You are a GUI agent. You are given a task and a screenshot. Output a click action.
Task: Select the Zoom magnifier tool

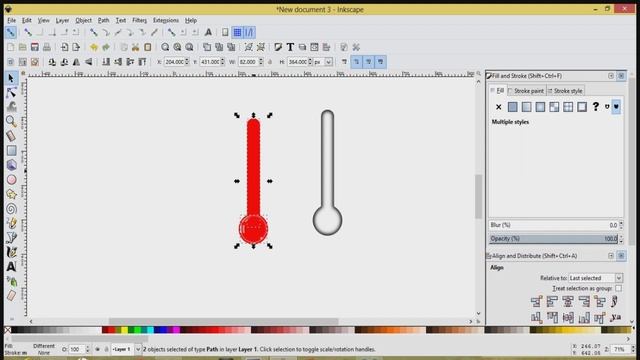point(11,121)
